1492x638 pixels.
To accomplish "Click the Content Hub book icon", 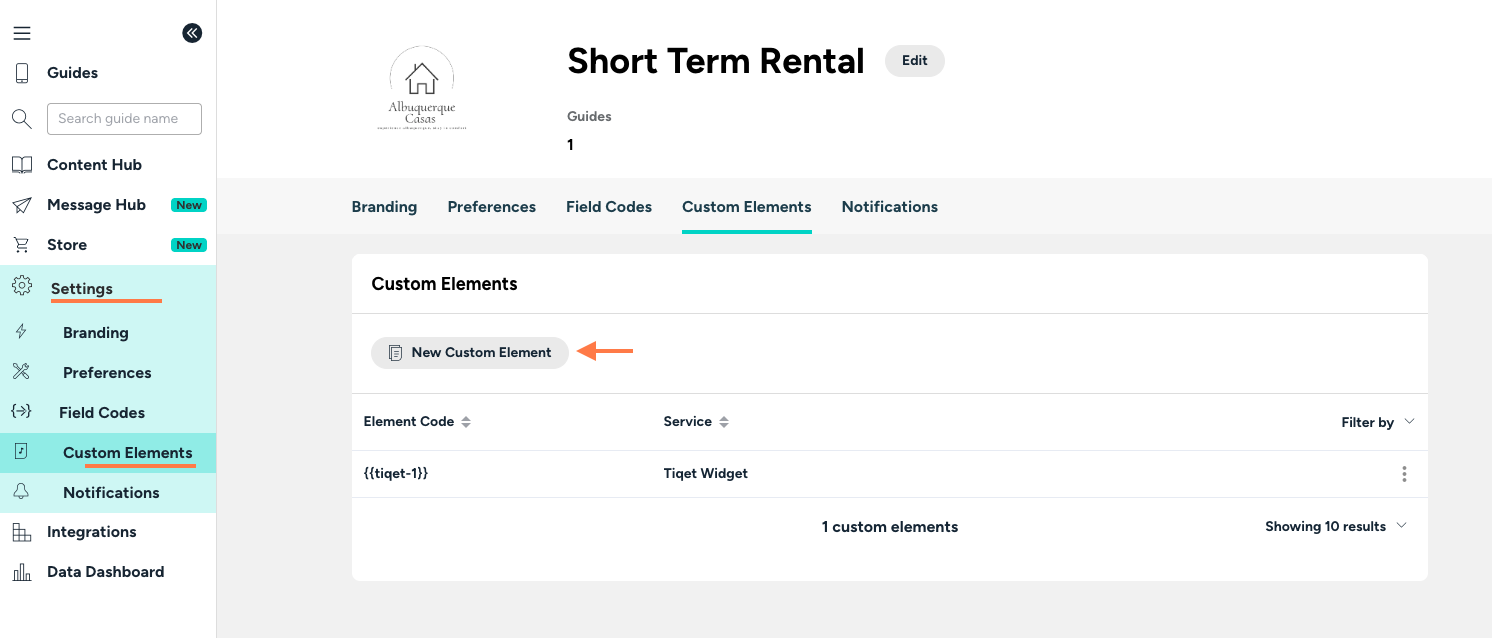I will click(x=22, y=165).
